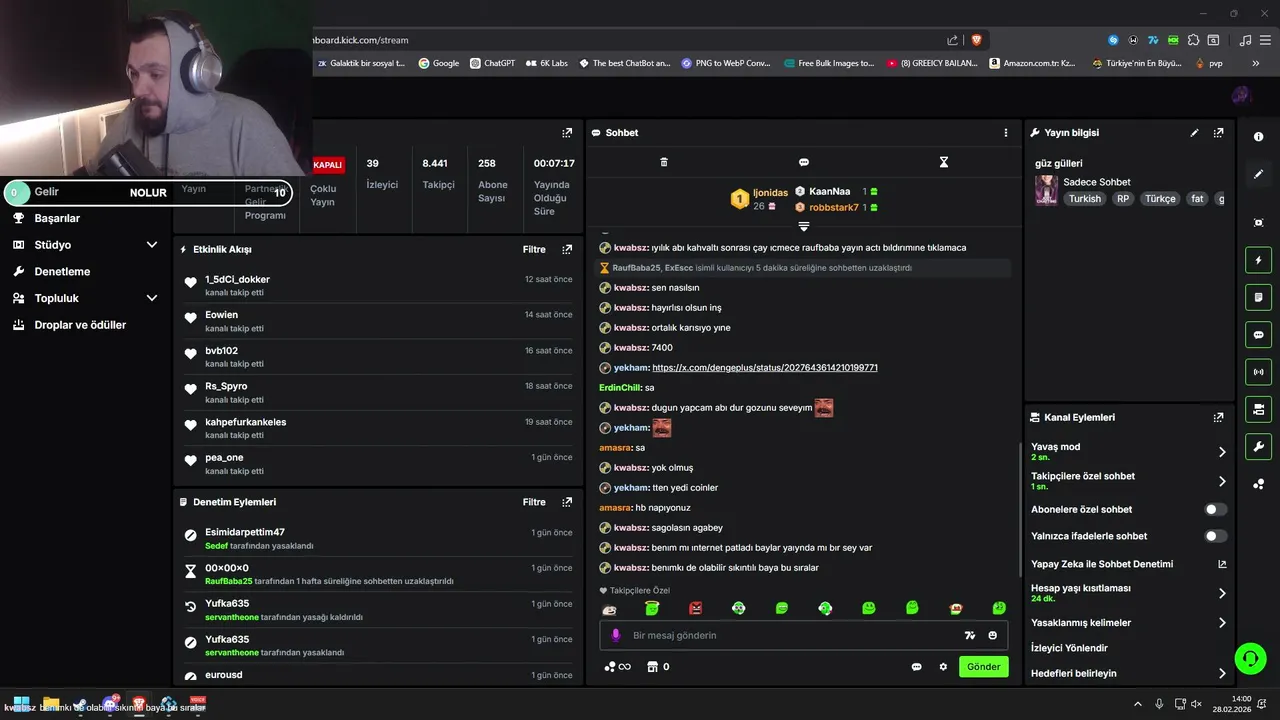Image resolution: width=1280 pixels, height=720 pixels.
Task: Click the broadcast signal icon in right sidebar
Action: [1258, 372]
